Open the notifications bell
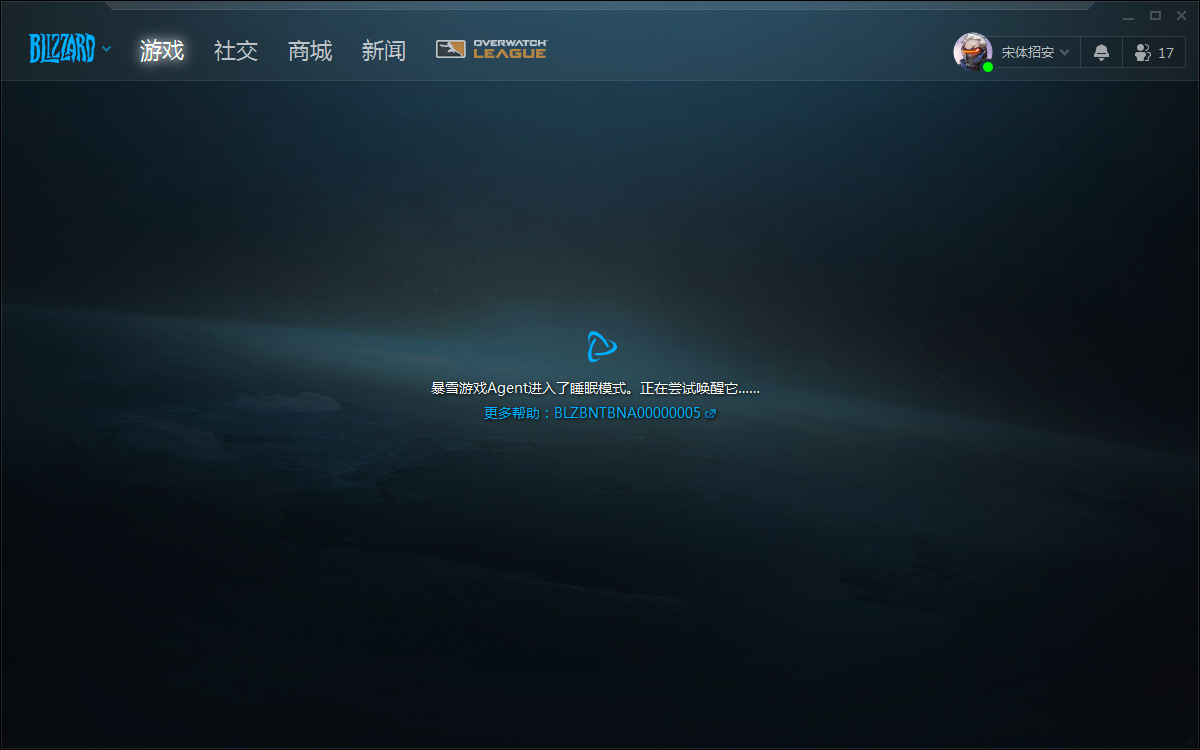The image size is (1200, 750). 1101,52
